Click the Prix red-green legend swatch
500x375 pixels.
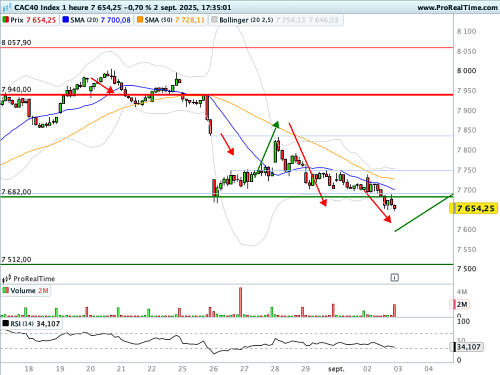5,20
